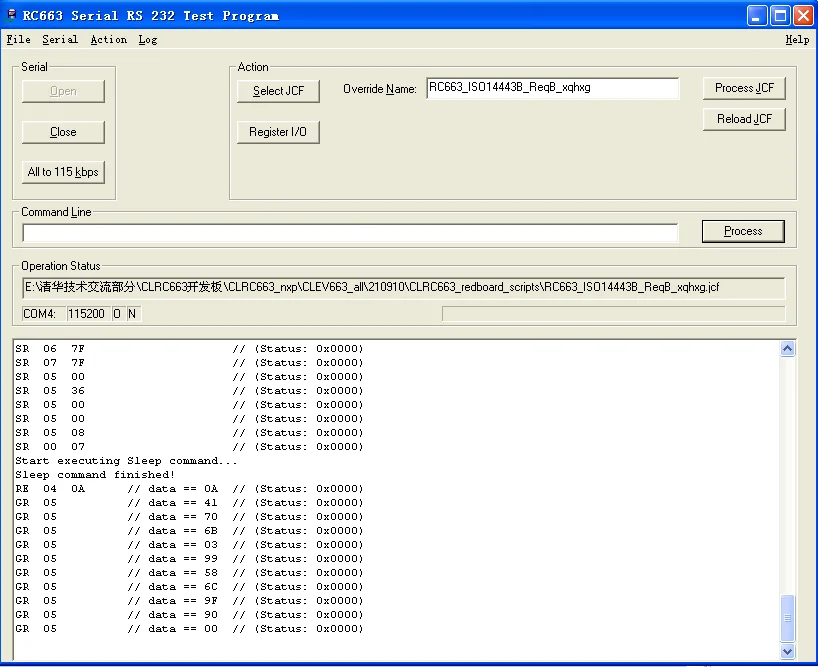
Task: Minimize the RC663 test program window
Action: 756,16
